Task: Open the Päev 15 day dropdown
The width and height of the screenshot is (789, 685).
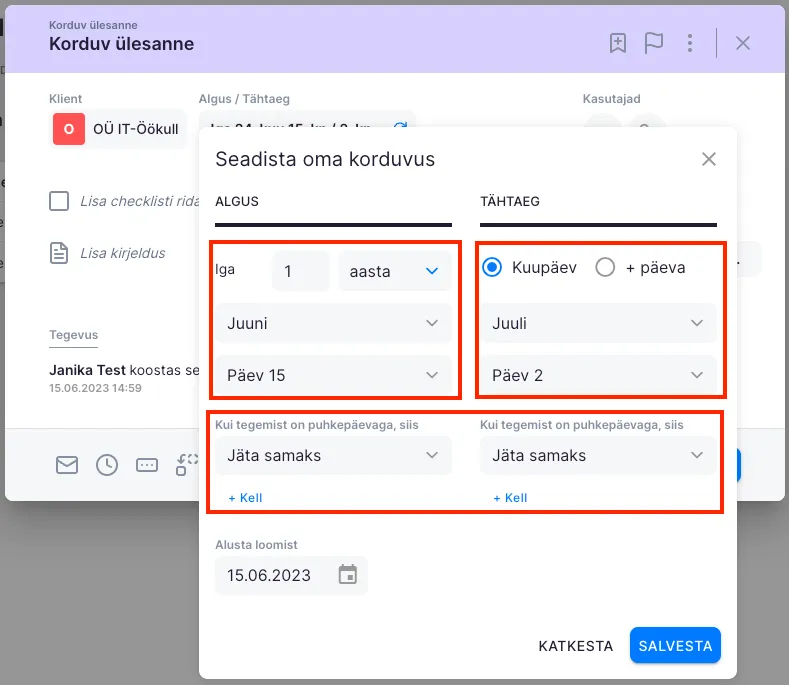Action: [333, 375]
